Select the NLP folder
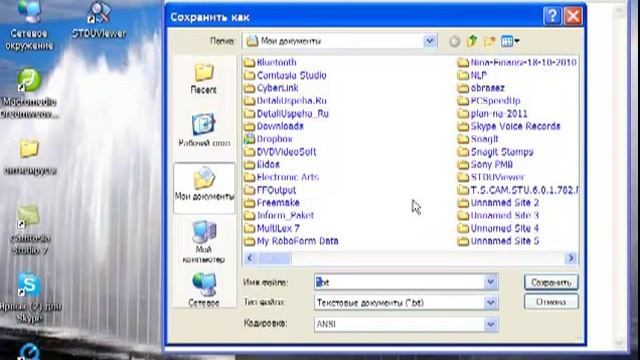Viewport: 640px width, 360px height. (472, 76)
